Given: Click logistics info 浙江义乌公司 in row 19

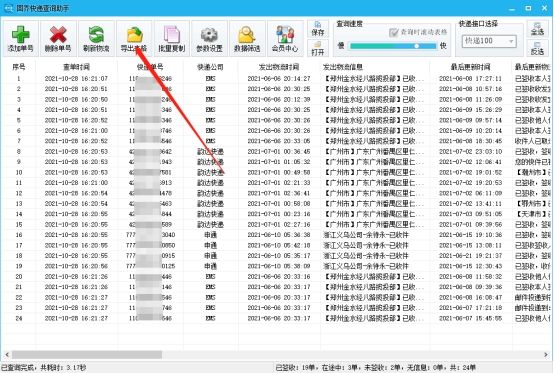Looking at the screenshot, I should click(366, 266).
